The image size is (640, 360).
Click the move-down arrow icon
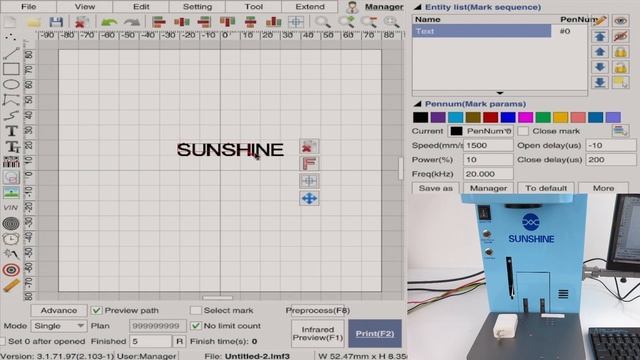coord(600,67)
